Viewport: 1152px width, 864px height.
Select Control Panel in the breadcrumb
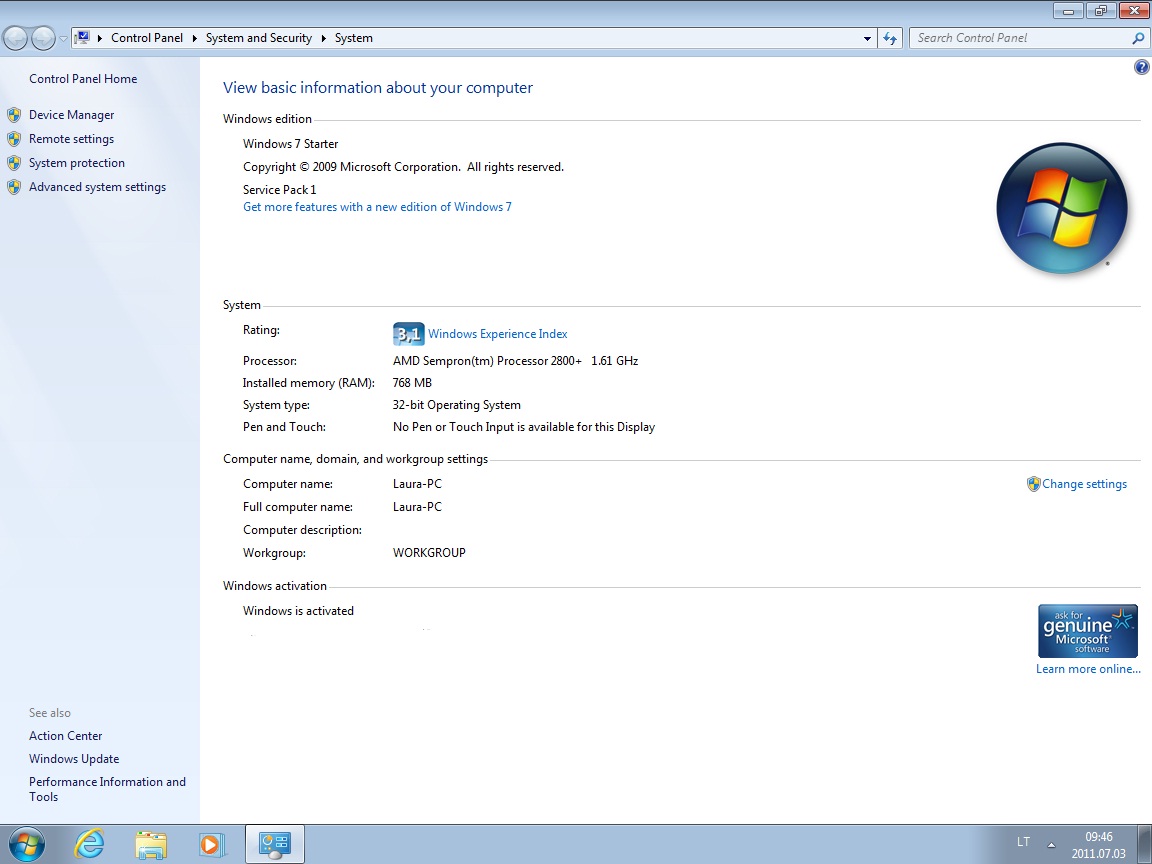coord(147,38)
